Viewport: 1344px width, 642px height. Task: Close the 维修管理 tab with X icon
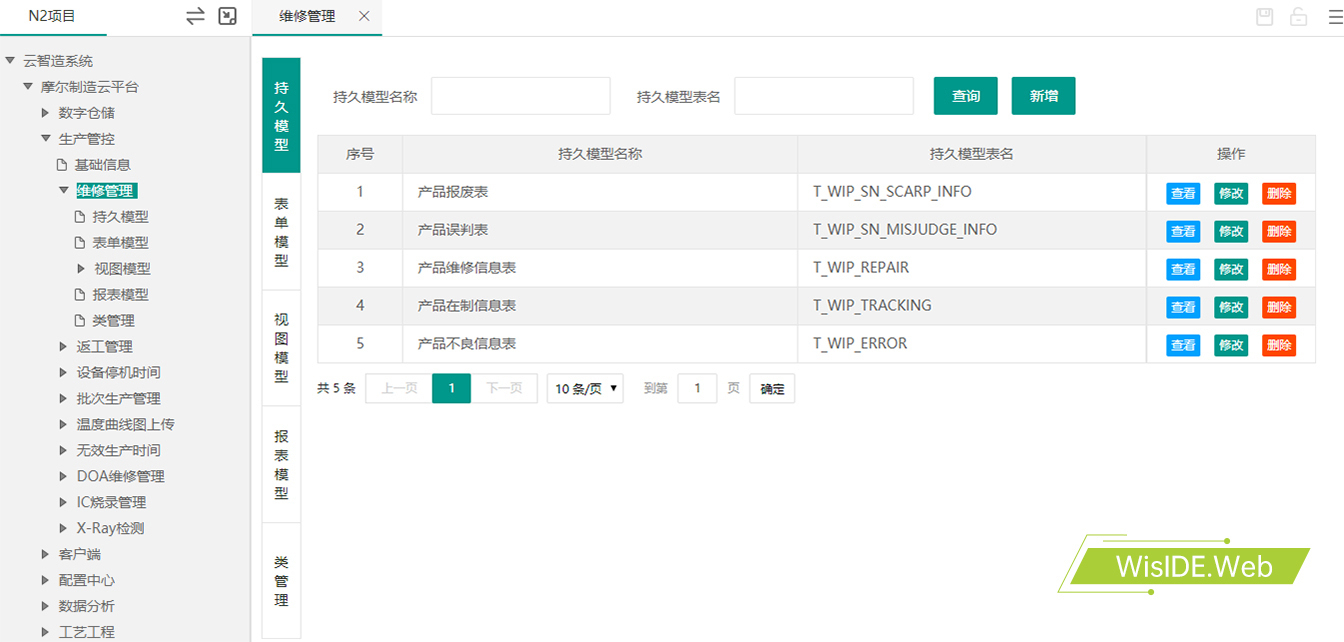point(364,16)
